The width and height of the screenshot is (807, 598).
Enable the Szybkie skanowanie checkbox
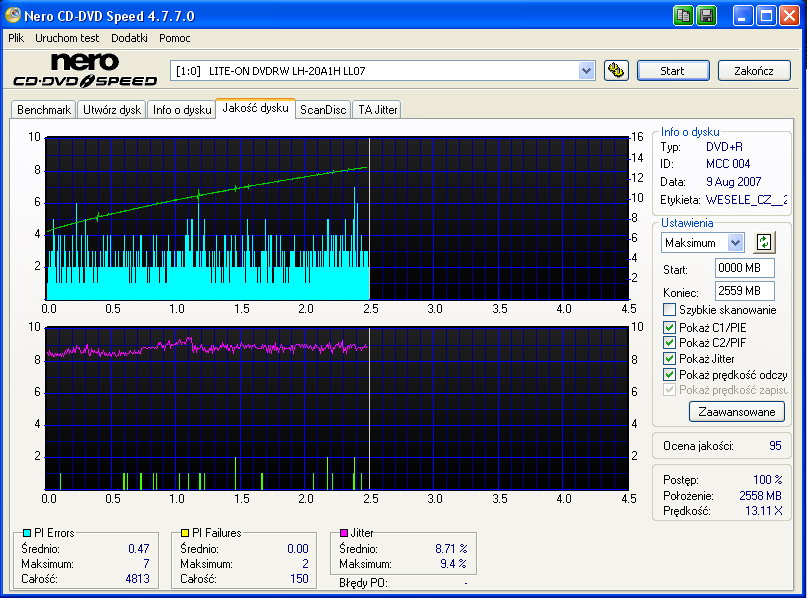coord(669,310)
